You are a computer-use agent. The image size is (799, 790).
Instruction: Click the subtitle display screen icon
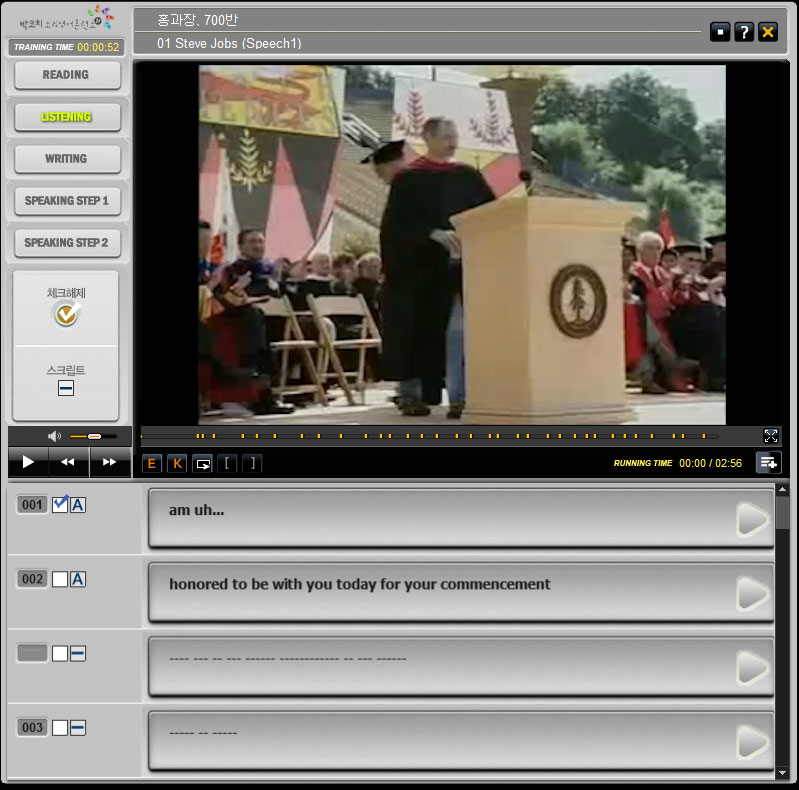(202, 463)
